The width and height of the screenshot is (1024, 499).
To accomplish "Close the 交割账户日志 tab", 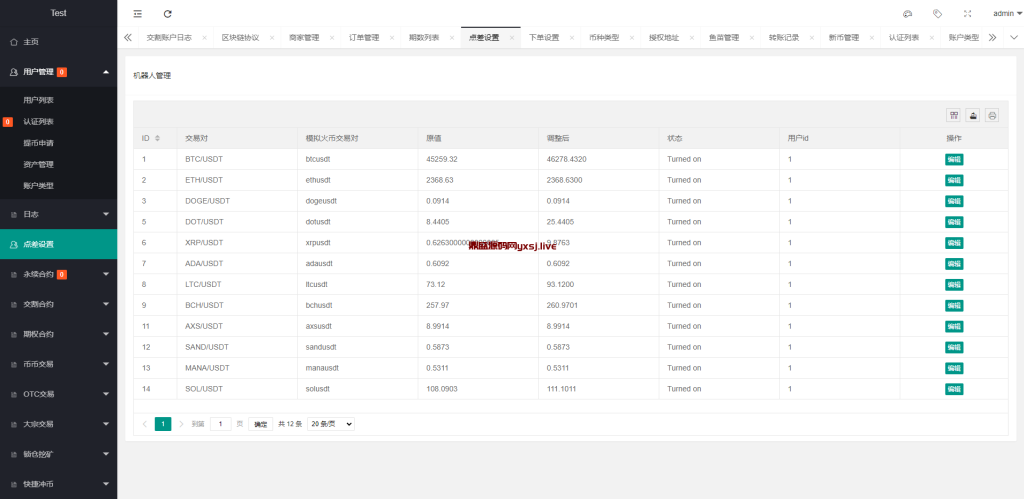I will pos(204,38).
